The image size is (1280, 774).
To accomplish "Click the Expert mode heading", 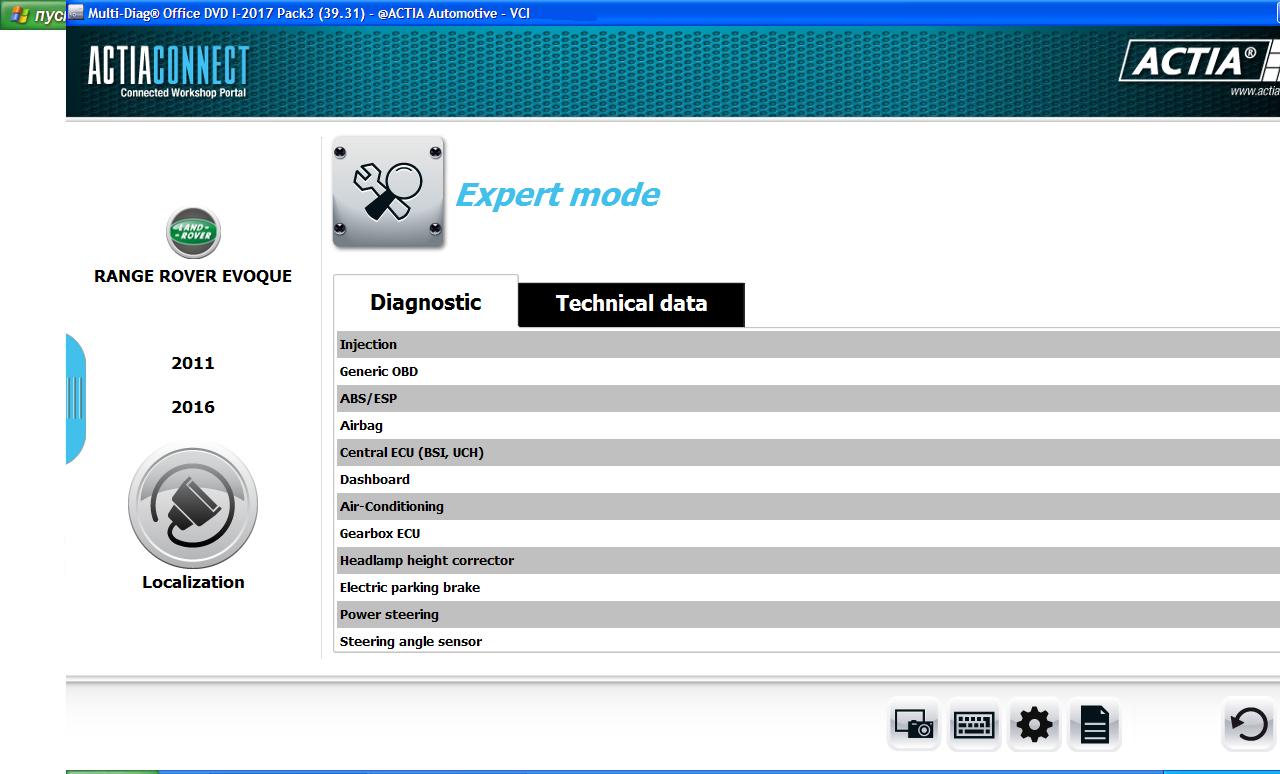I will [x=557, y=194].
